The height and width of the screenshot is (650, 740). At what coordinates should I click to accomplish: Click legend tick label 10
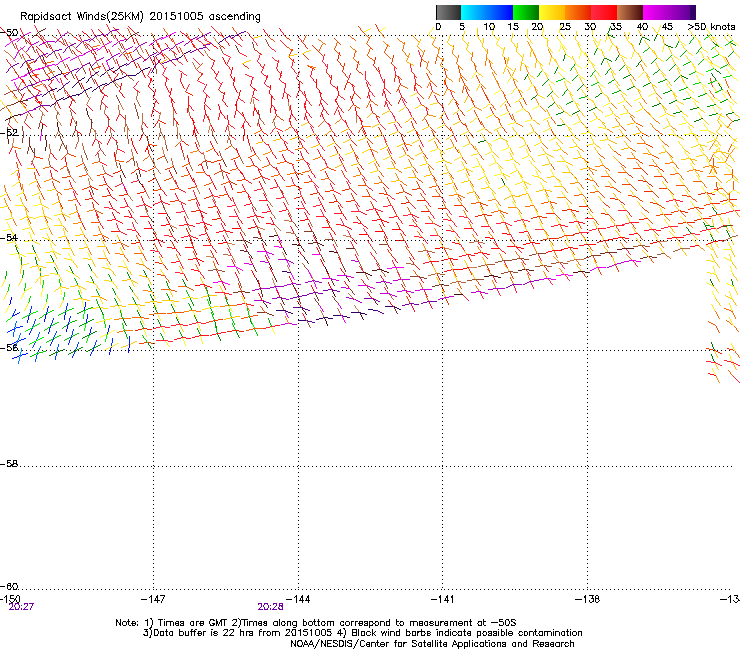pos(489,27)
